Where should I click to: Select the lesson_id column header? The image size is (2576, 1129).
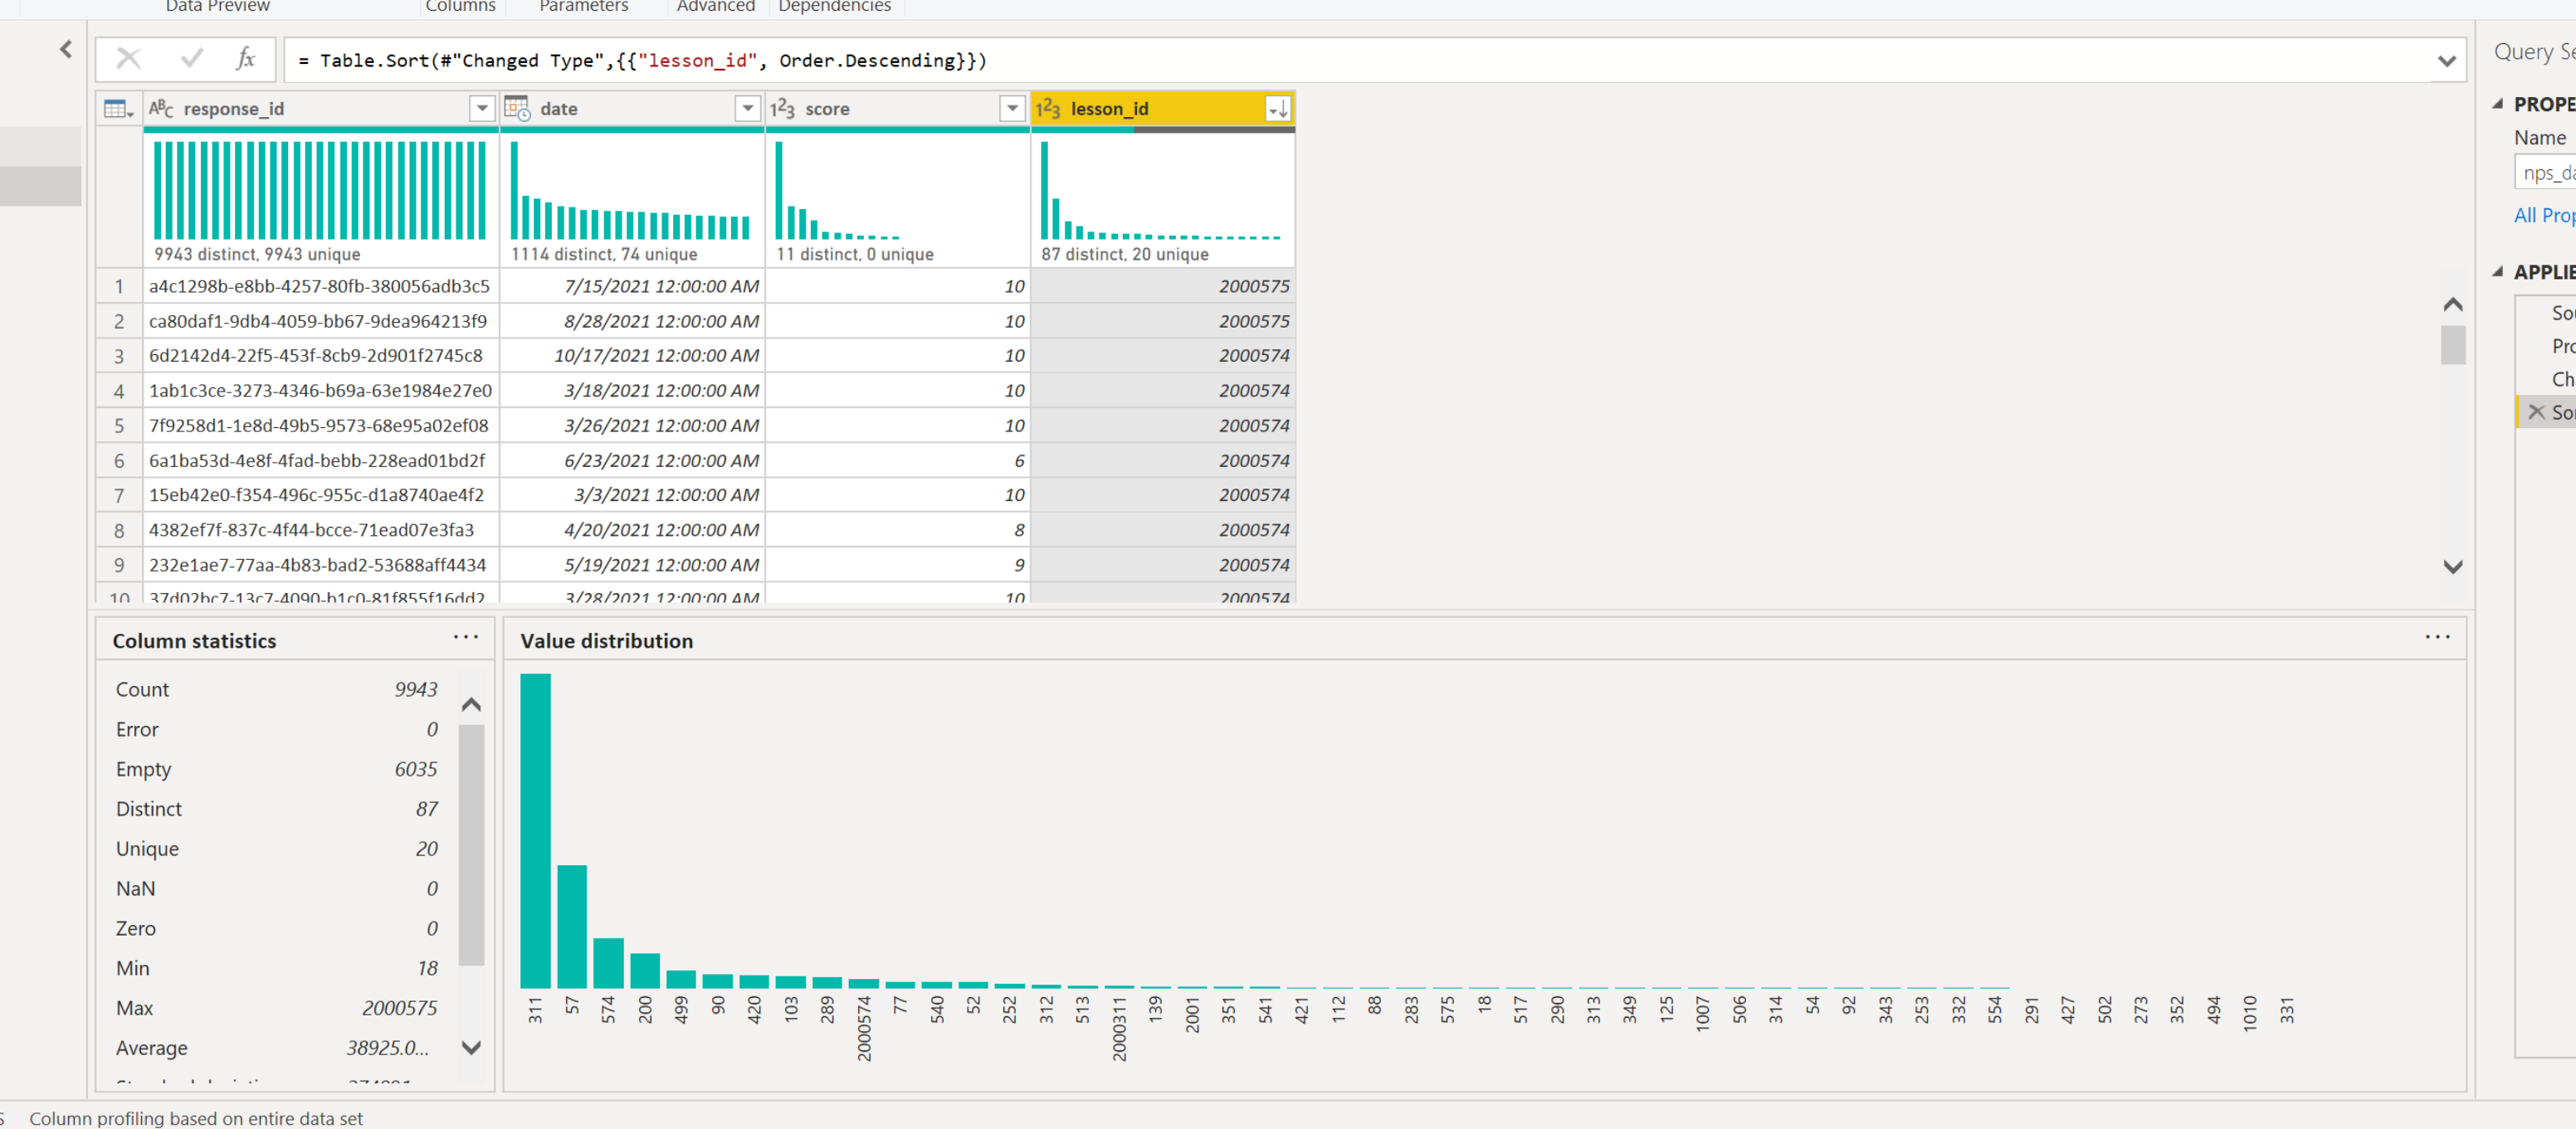pyautogui.click(x=1162, y=108)
